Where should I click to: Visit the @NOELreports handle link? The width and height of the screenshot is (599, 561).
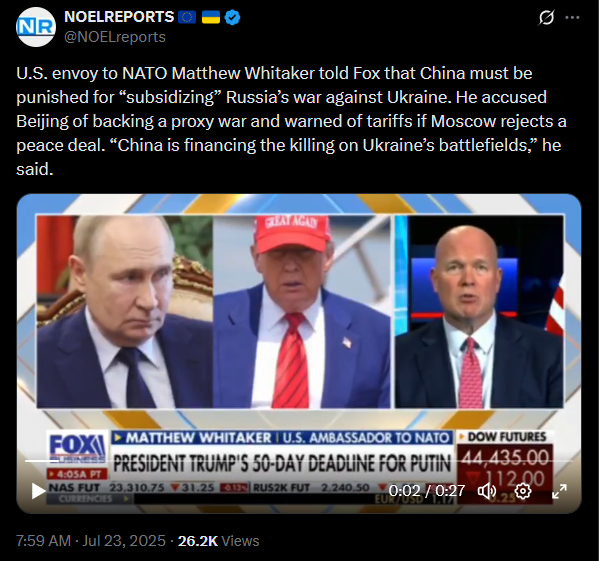point(115,37)
